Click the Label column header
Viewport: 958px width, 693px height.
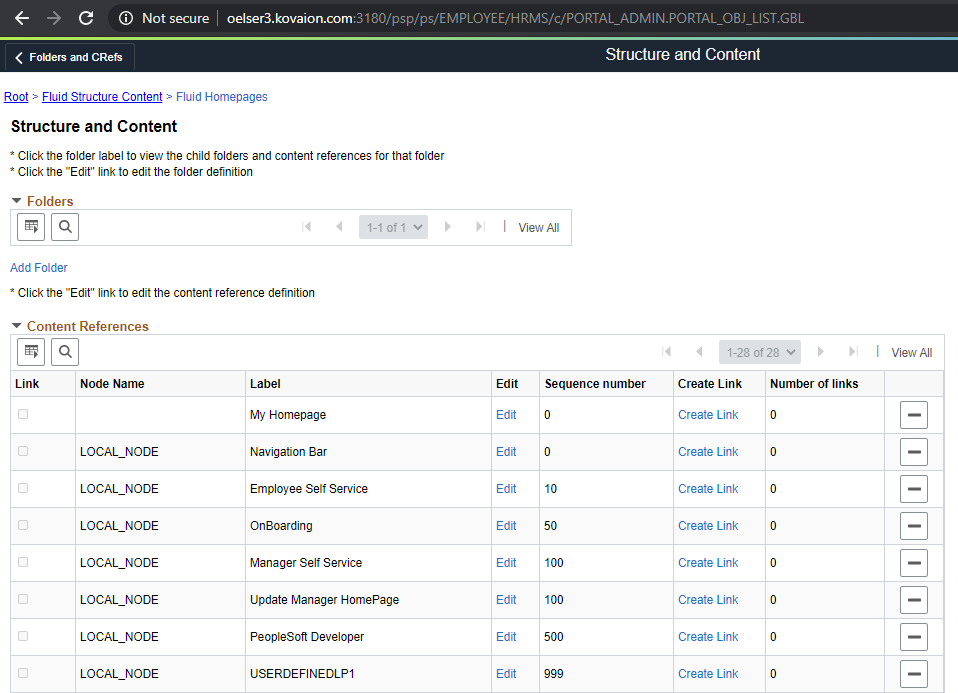(265, 384)
